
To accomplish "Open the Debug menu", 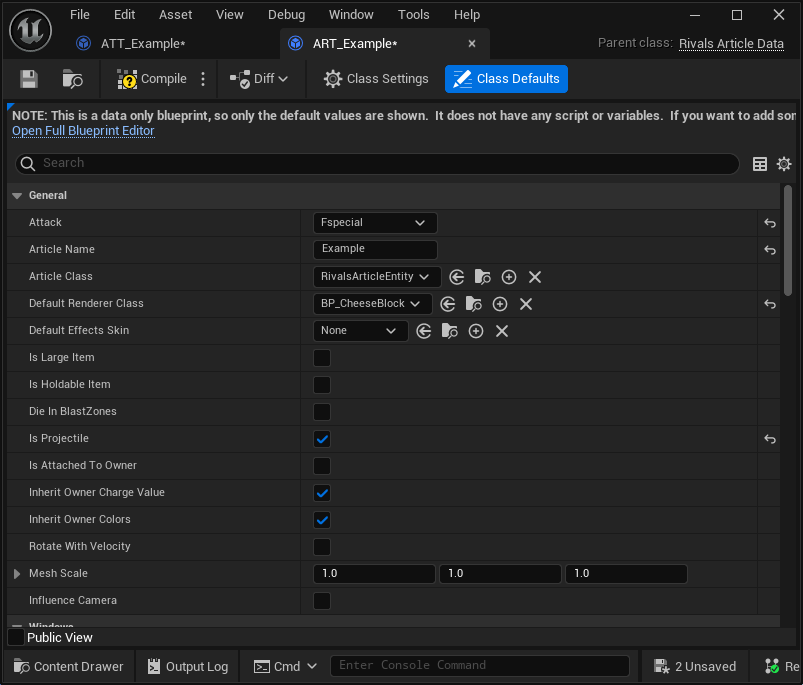I will [x=286, y=15].
